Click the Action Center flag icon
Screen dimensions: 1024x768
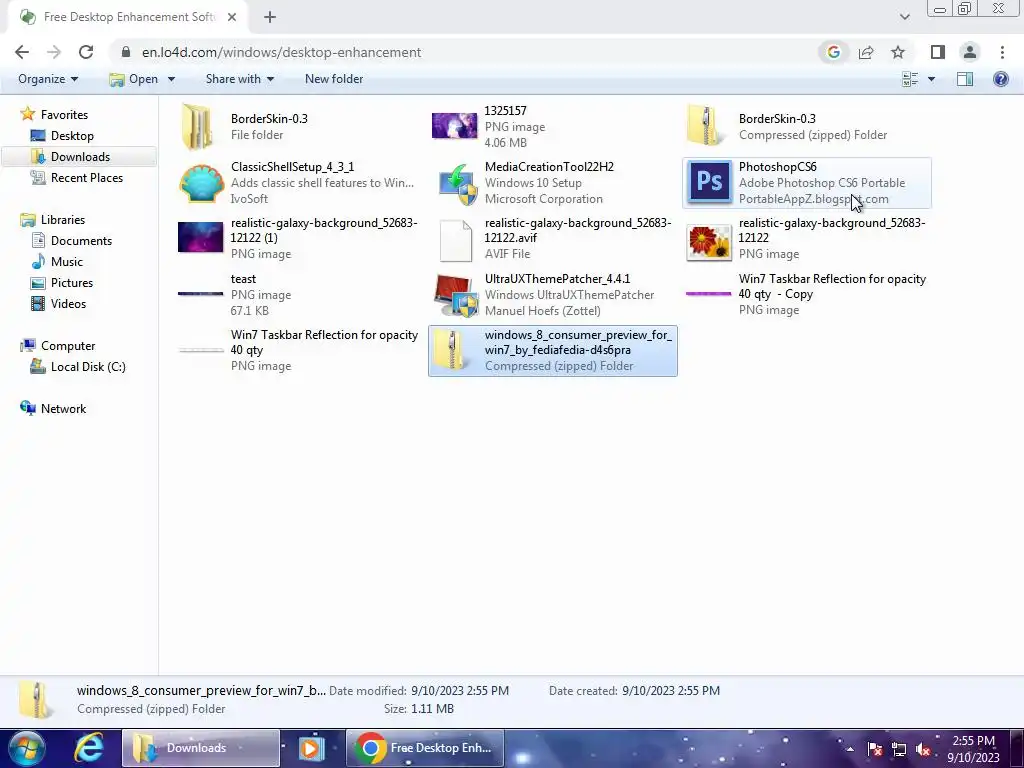[874, 749]
